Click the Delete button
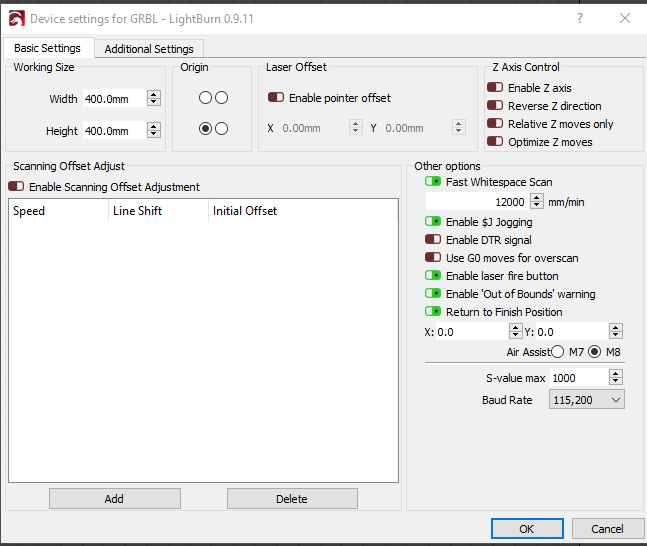Screen dimensions: 647x546 292,499
